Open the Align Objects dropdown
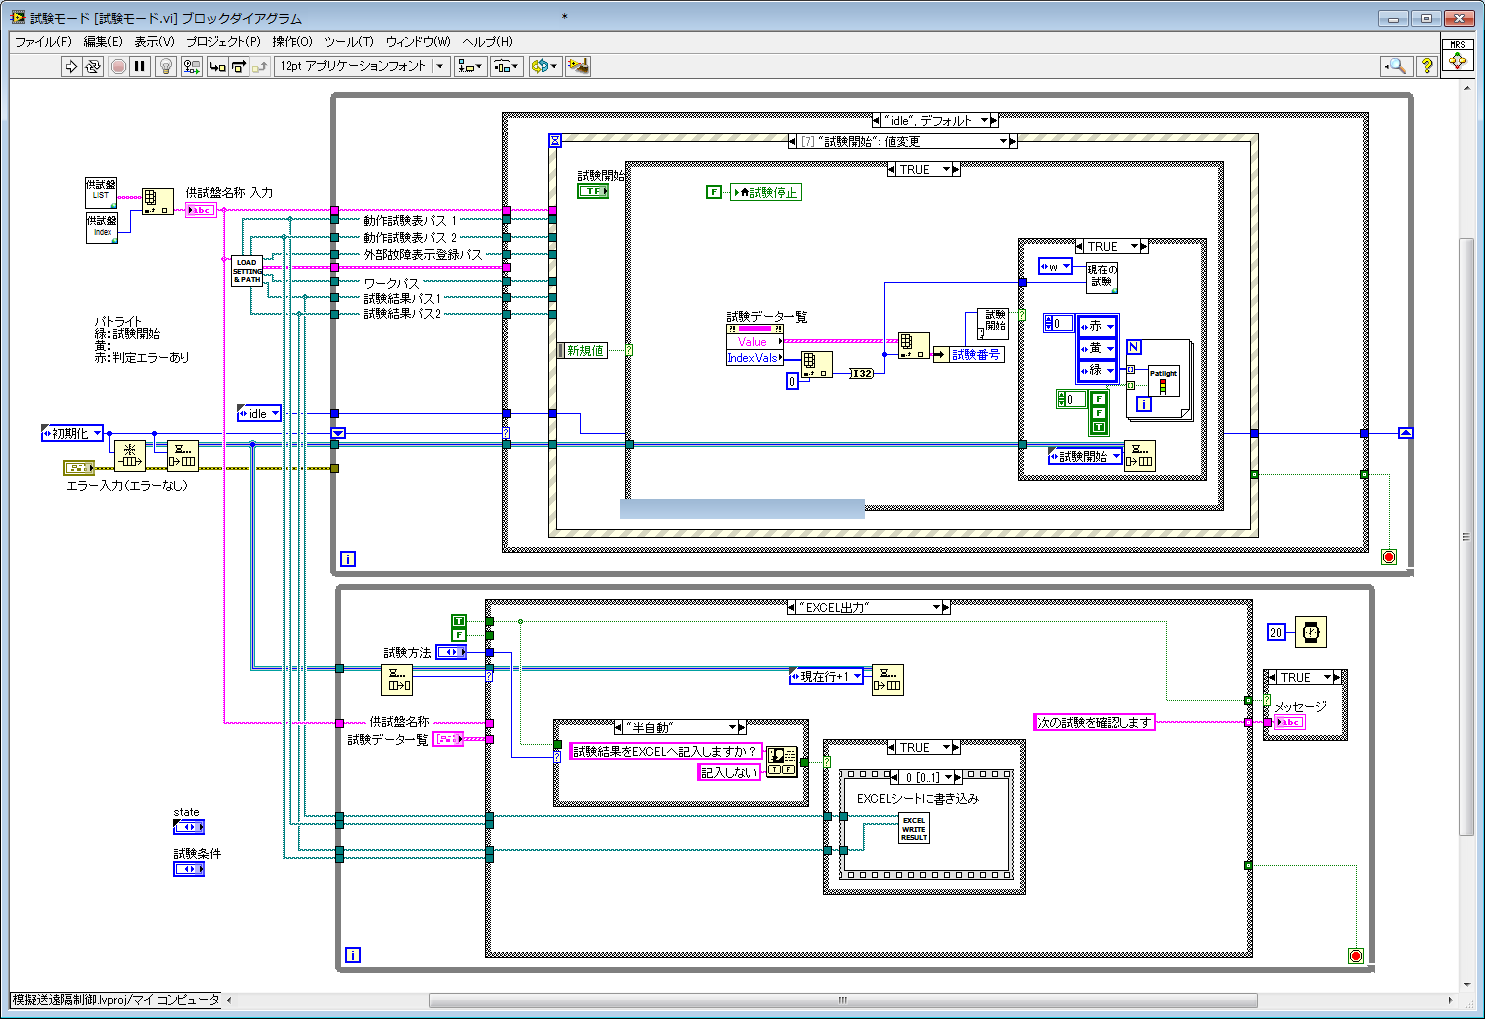Image resolution: width=1485 pixels, height=1019 pixels. pos(469,66)
